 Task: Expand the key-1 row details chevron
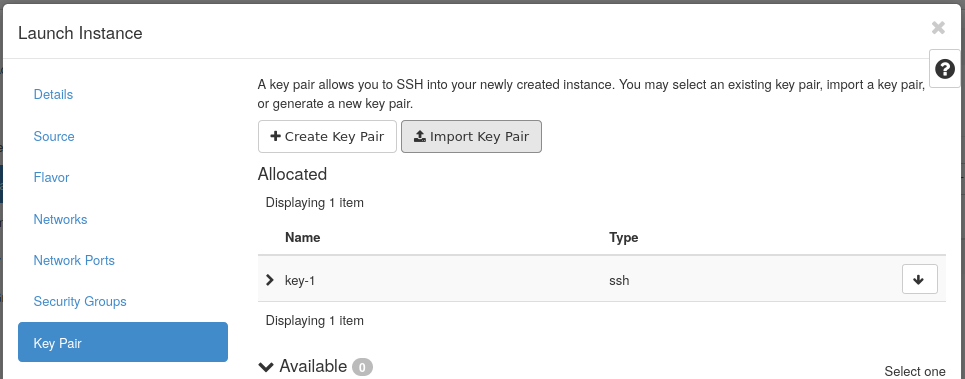[x=270, y=280]
